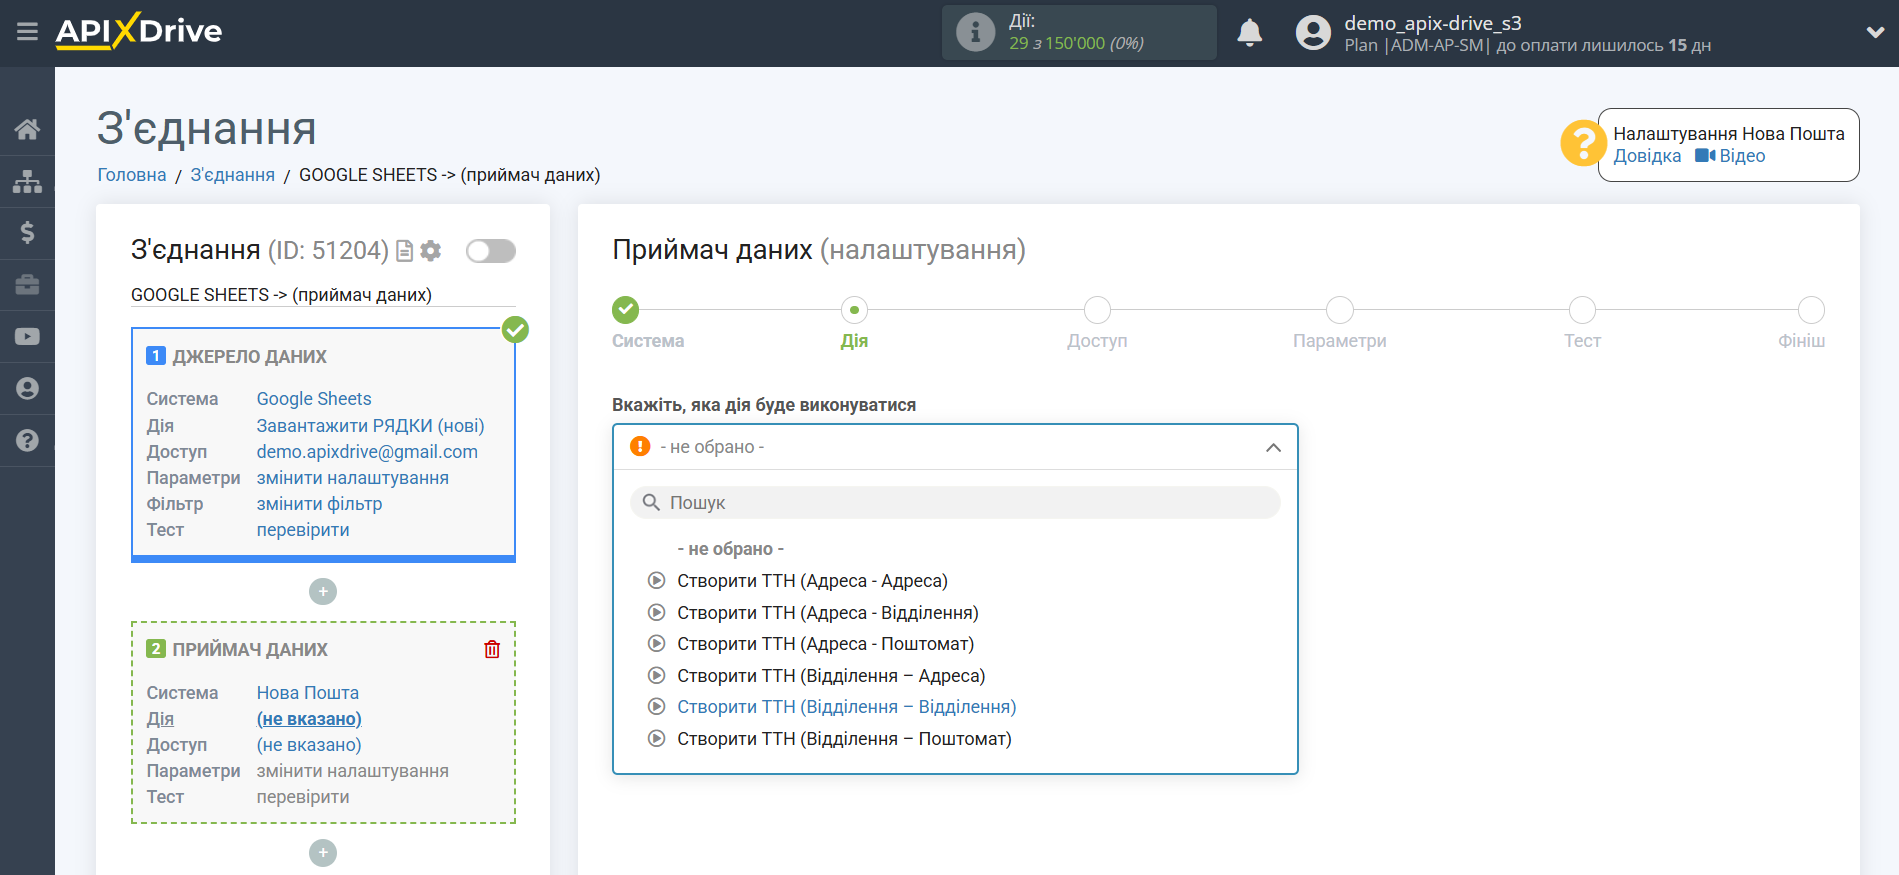Click the actions counter 29 з 150'000

[x=1076, y=43]
